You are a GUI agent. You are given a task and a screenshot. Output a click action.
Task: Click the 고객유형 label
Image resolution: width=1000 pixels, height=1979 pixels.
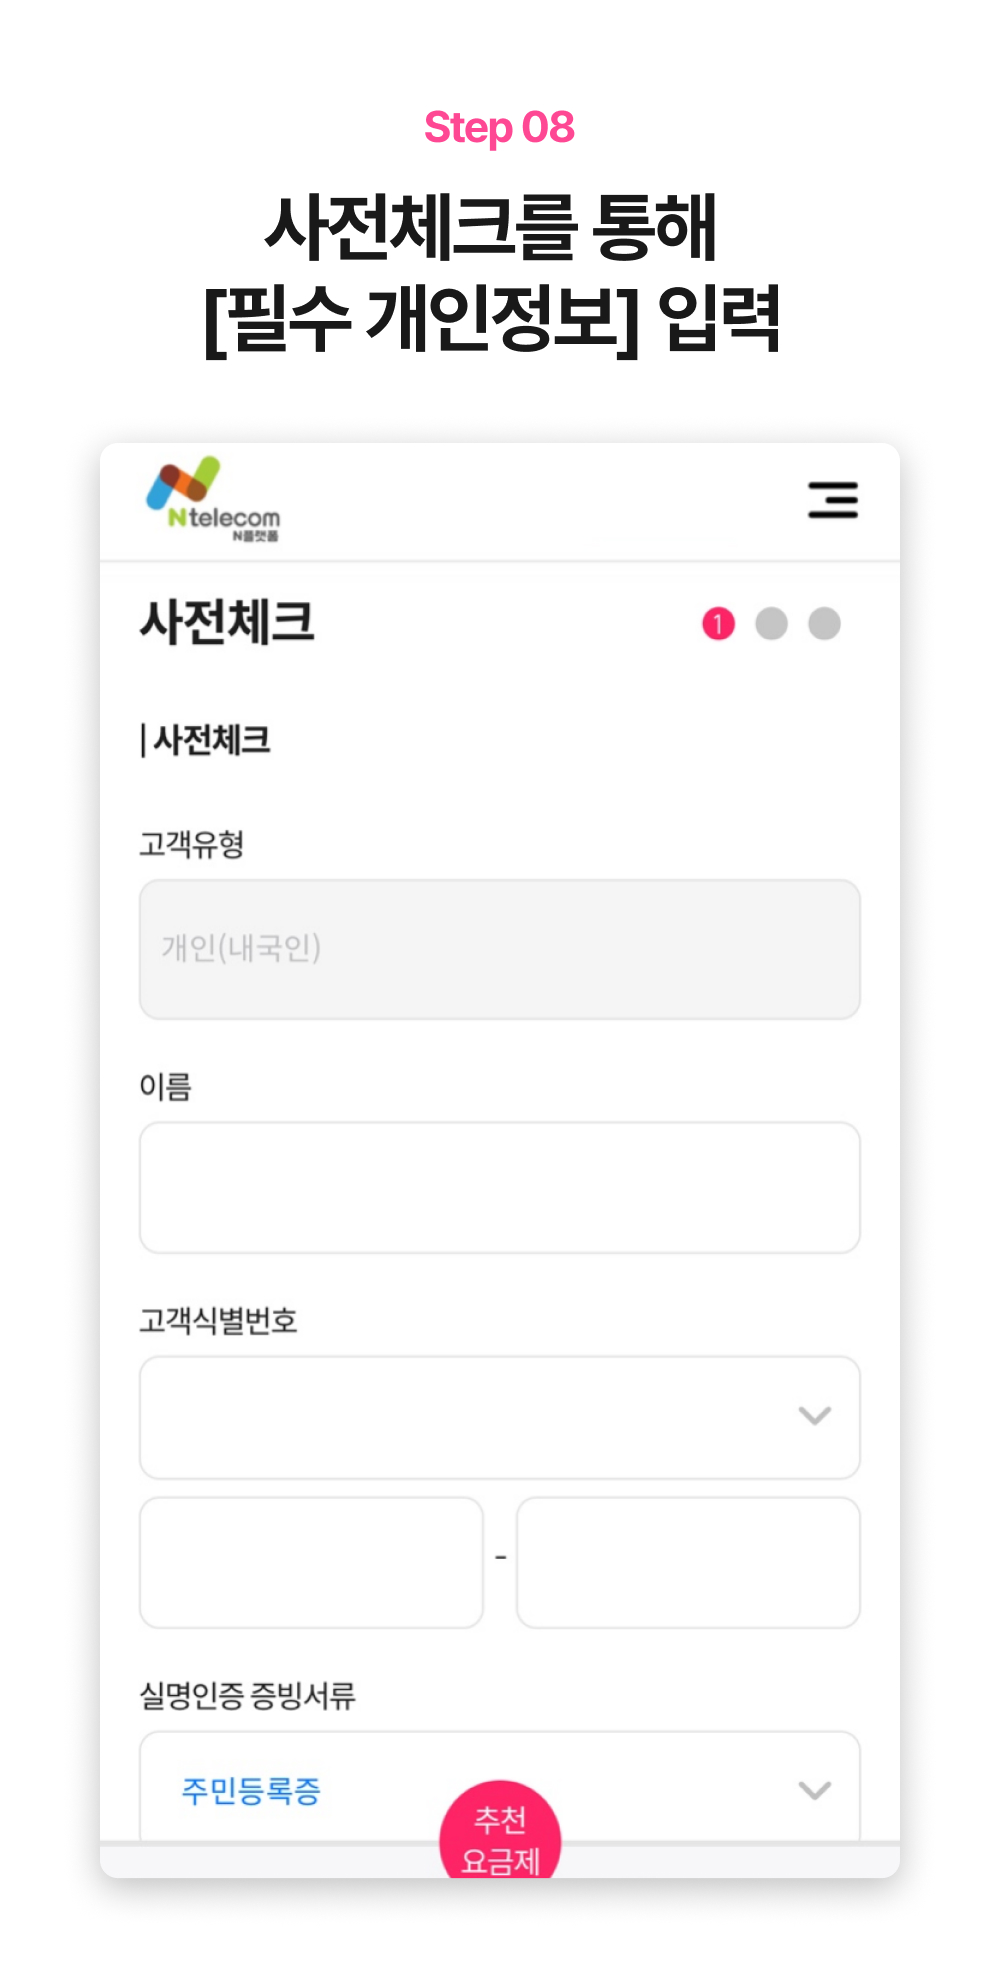(192, 845)
